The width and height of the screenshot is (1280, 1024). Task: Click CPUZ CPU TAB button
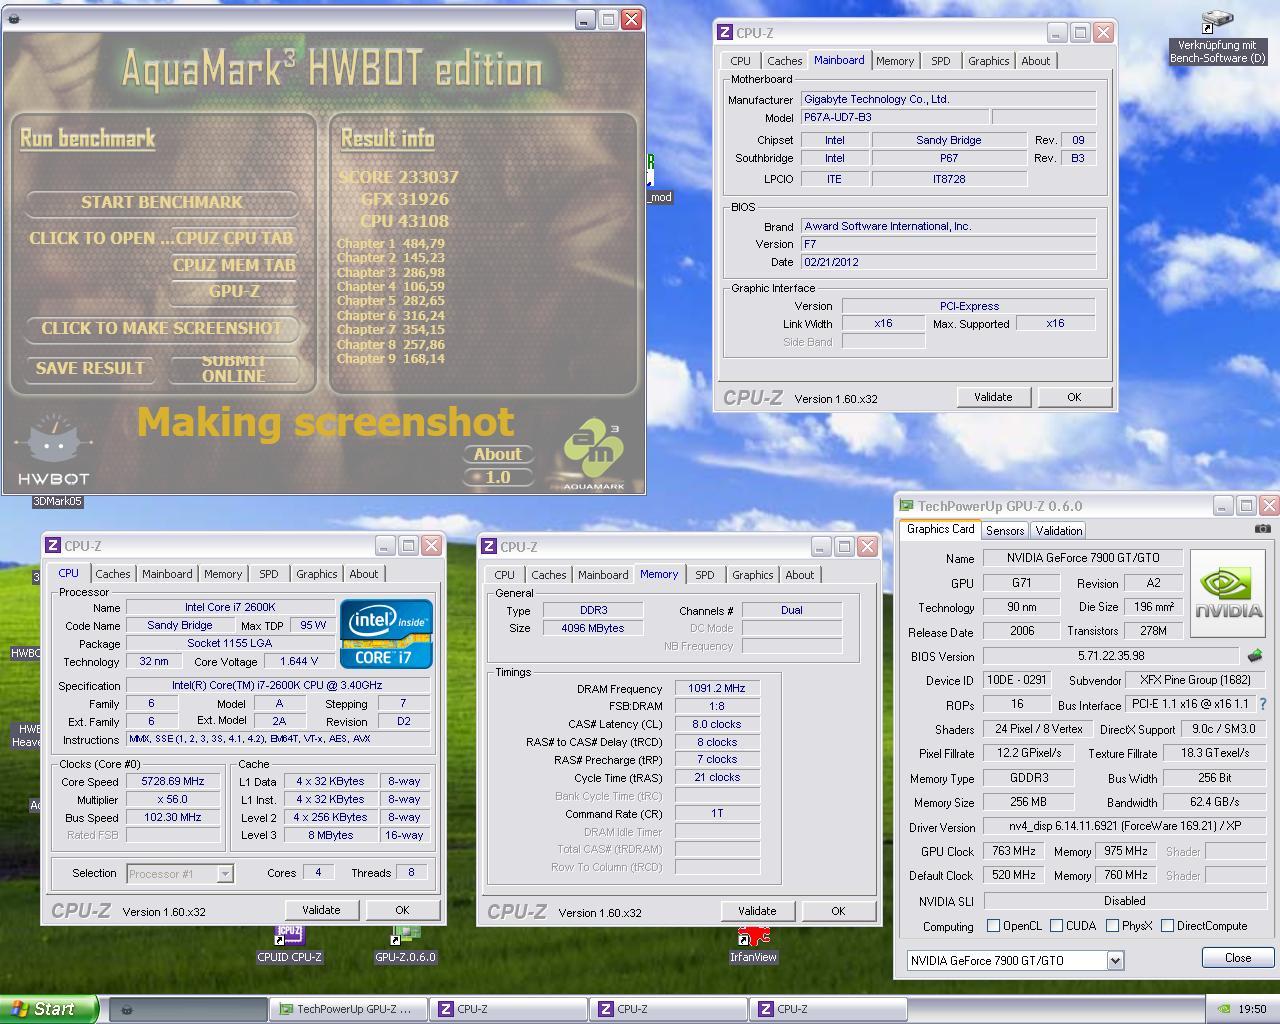point(234,238)
